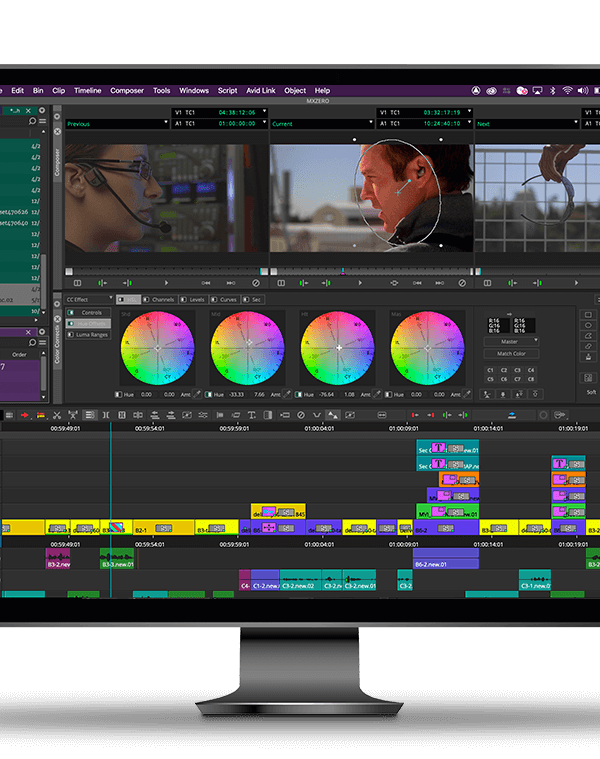
Task: Select the C4 color bucket
Action: point(531,370)
